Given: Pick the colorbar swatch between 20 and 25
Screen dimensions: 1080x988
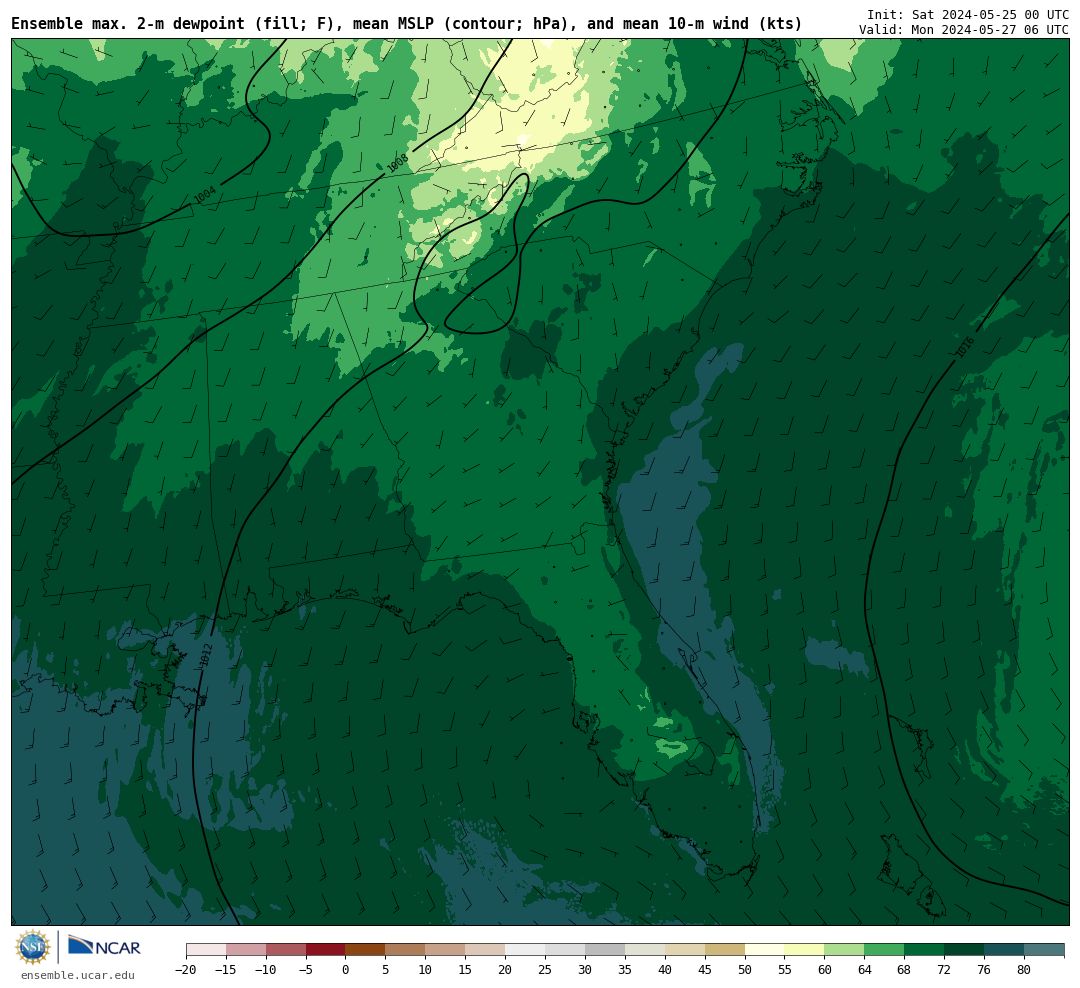Looking at the screenshot, I should click(526, 950).
